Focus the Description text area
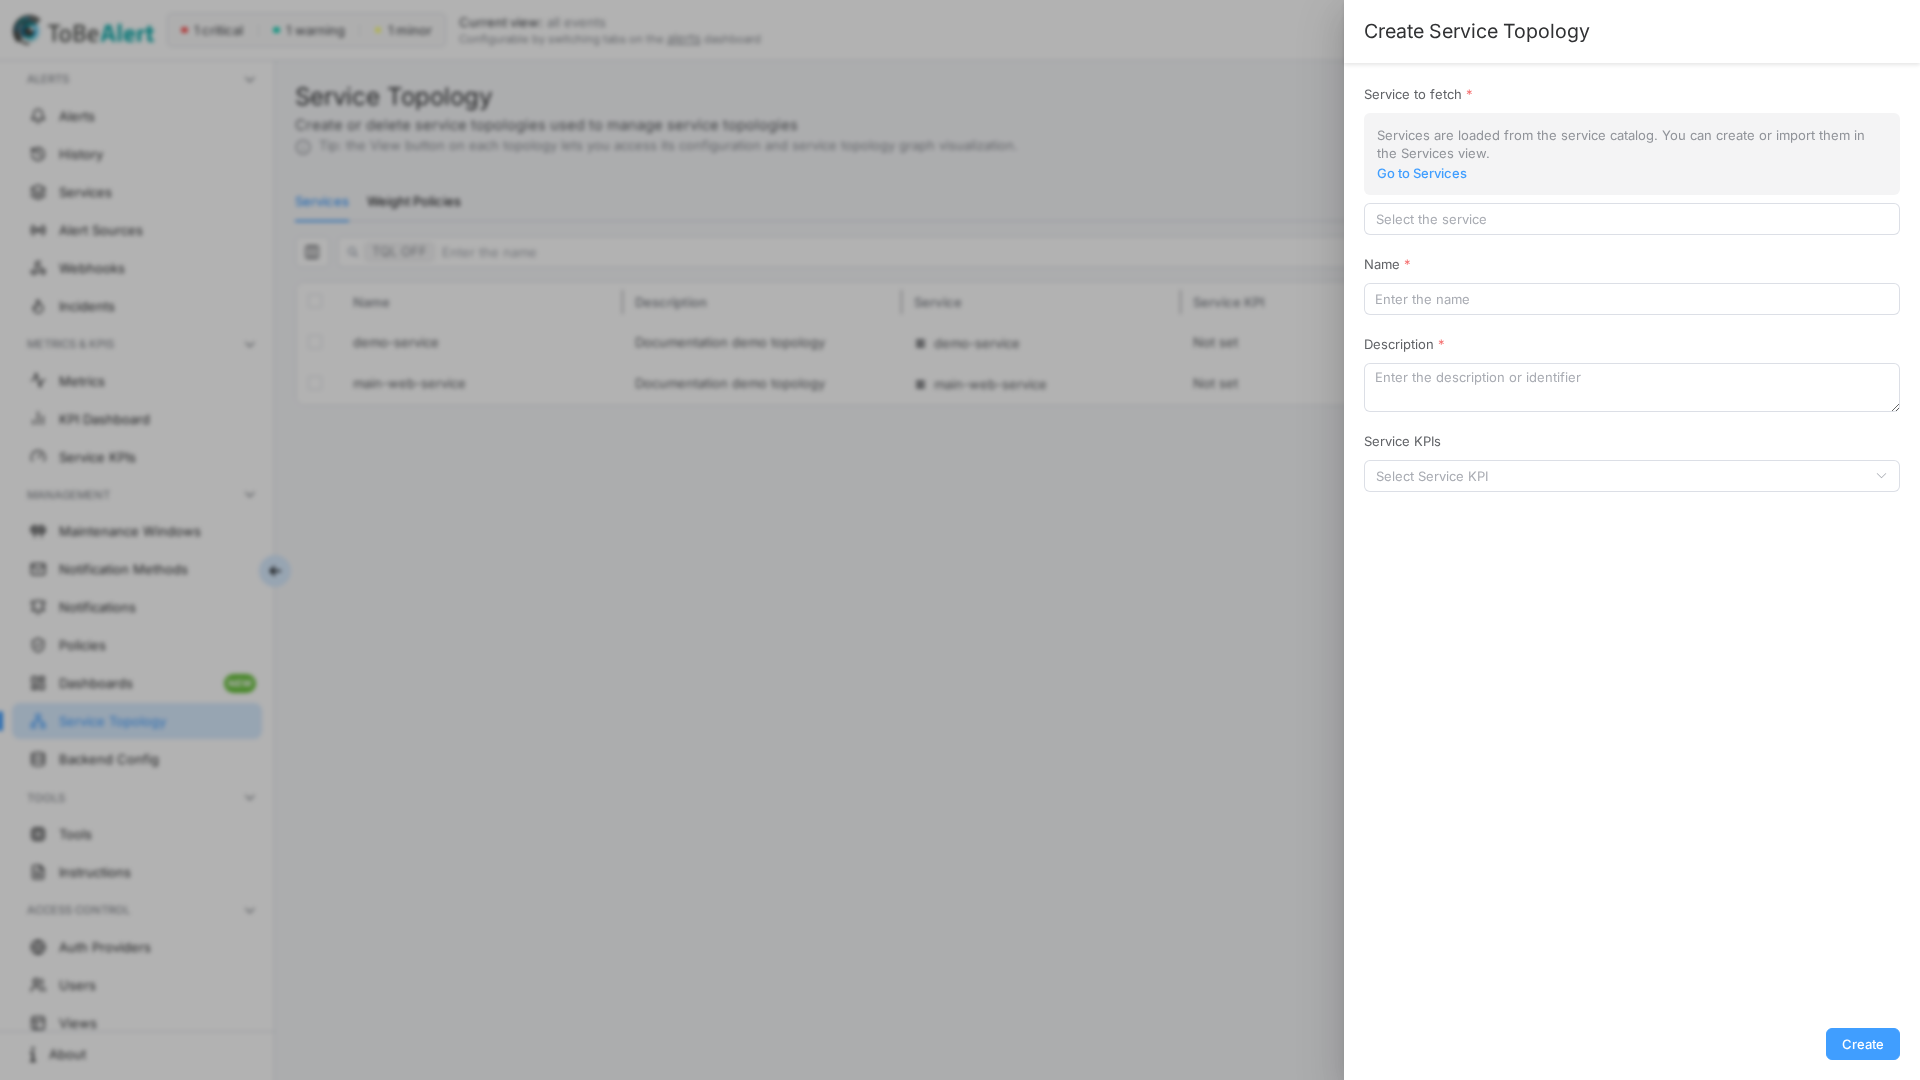 (1631, 387)
